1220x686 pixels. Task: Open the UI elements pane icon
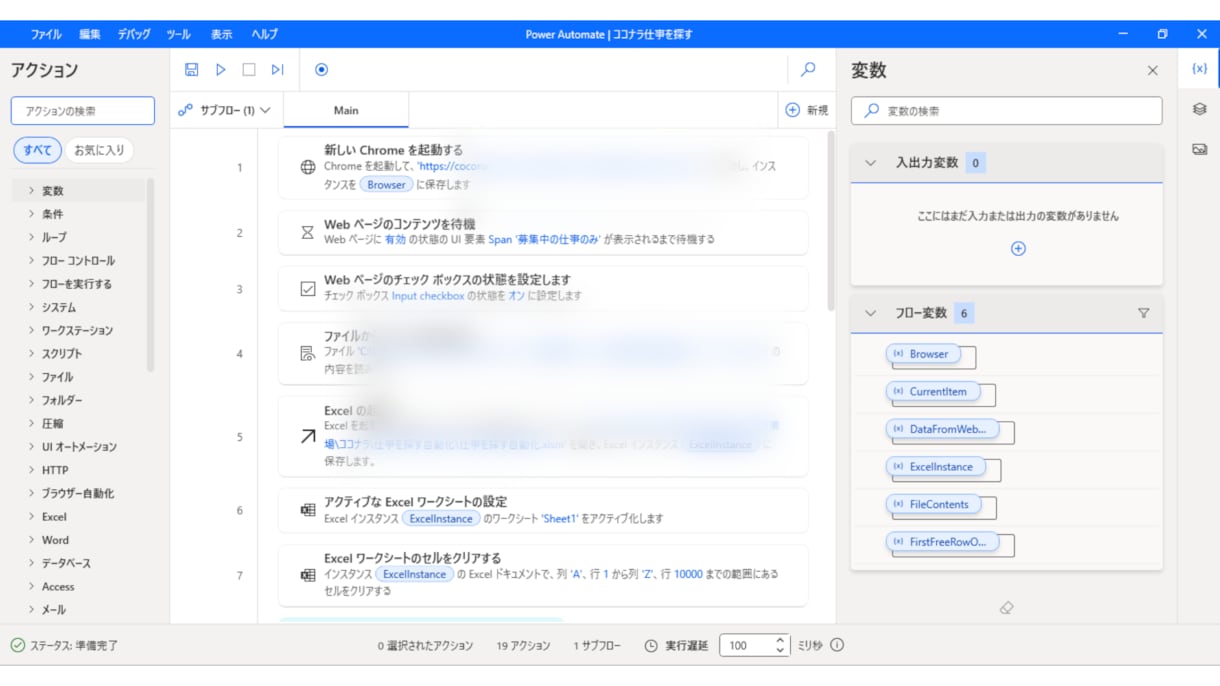pos(1200,109)
